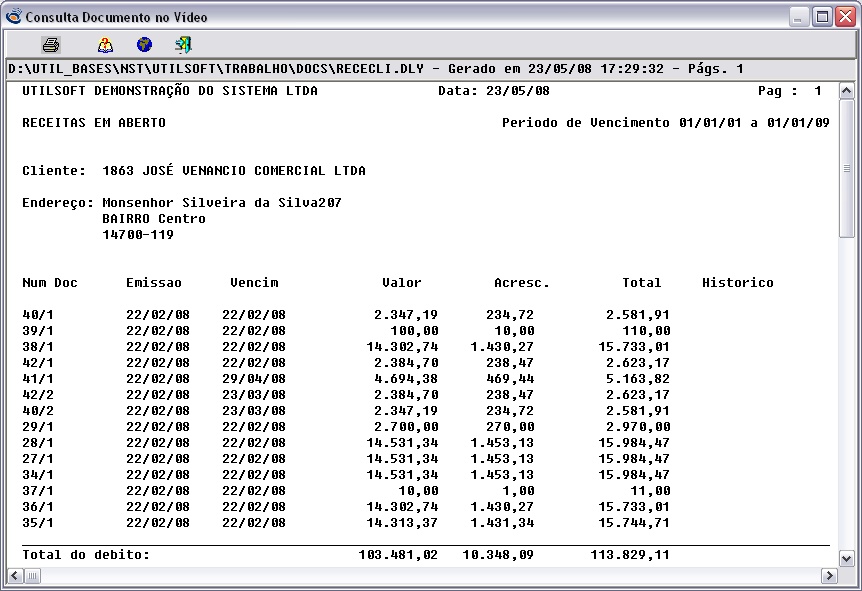Click document number '41/1'
The height and width of the screenshot is (591, 862).
coord(38,378)
